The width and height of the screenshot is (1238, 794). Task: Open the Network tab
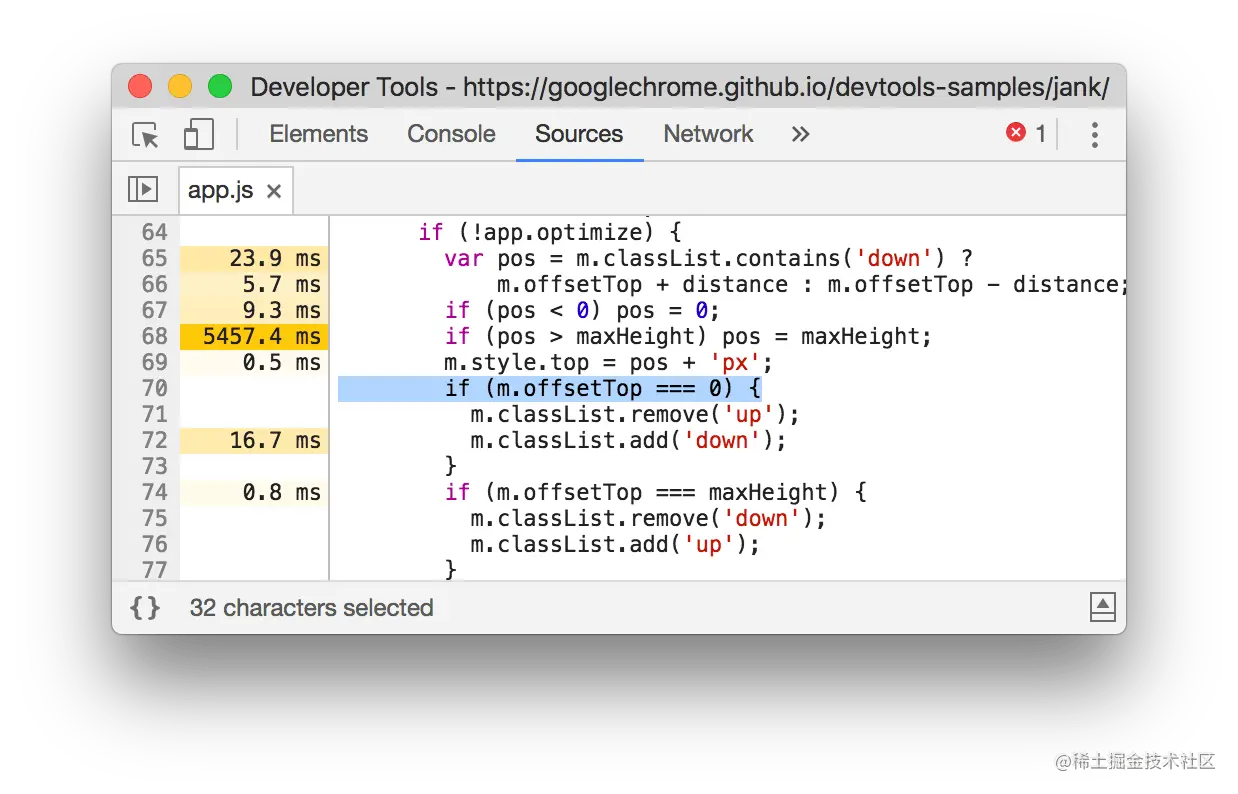click(708, 134)
